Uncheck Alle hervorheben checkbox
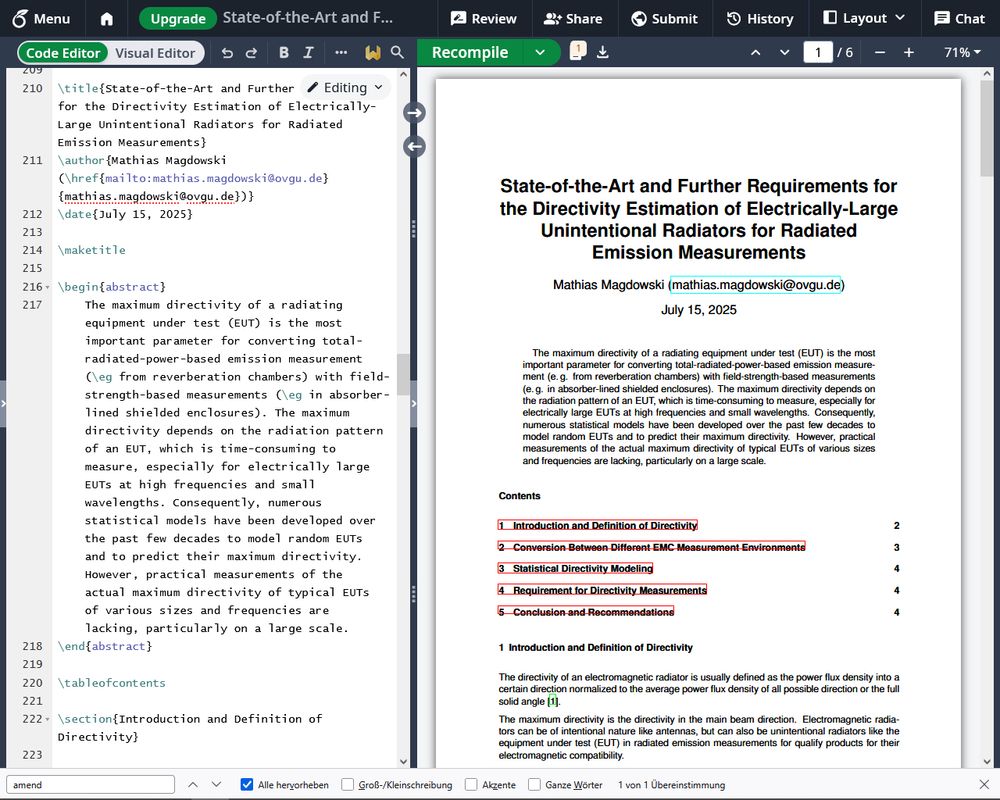The height and width of the screenshot is (800, 1000). pos(247,785)
